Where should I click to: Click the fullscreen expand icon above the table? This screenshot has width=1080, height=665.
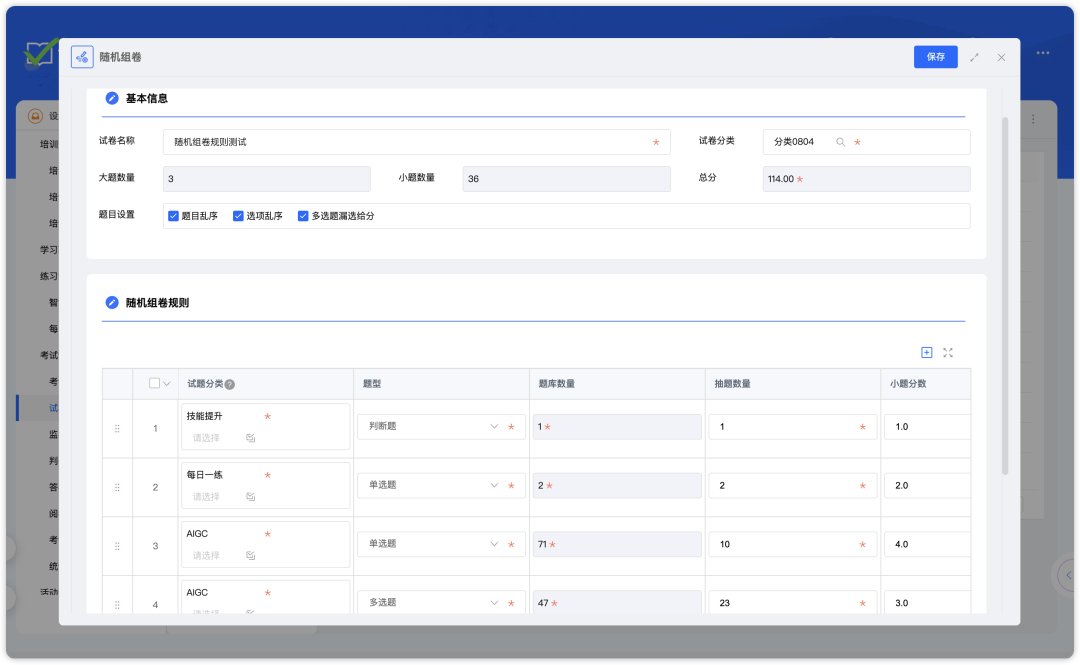coord(948,352)
